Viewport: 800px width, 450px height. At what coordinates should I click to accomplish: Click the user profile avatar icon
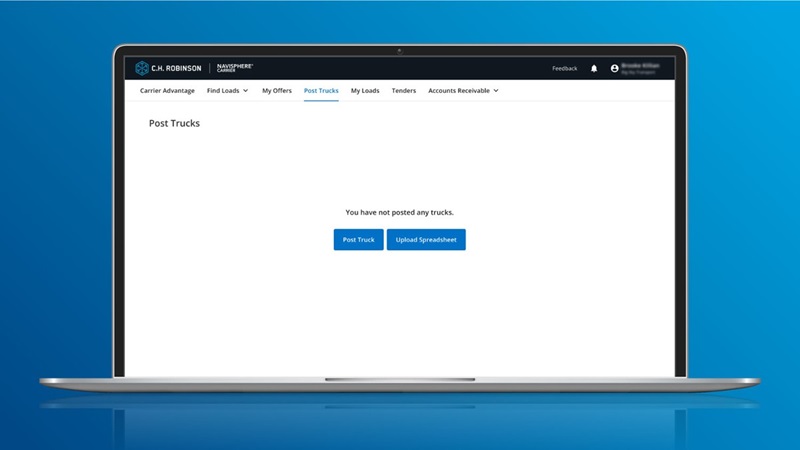[614, 69]
